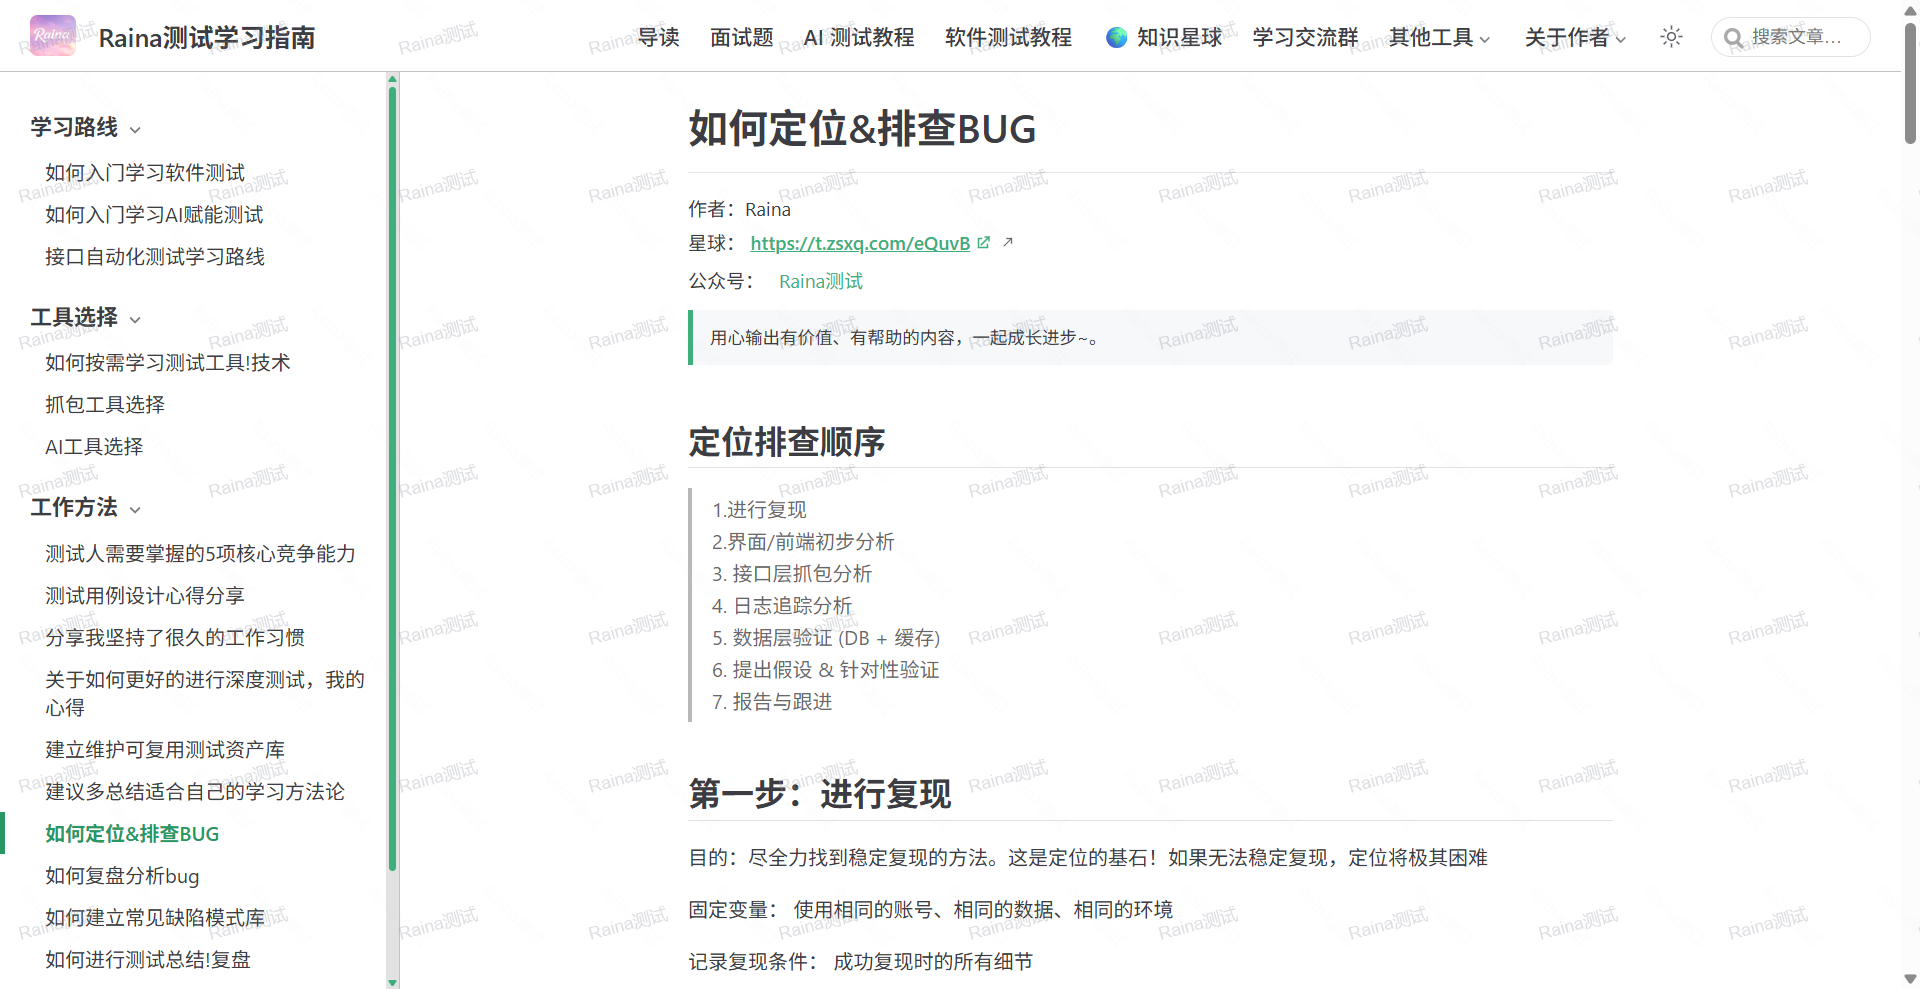1920x989 pixels.
Task: Click the 如何定位&排查BUG page title
Action: 862,129
